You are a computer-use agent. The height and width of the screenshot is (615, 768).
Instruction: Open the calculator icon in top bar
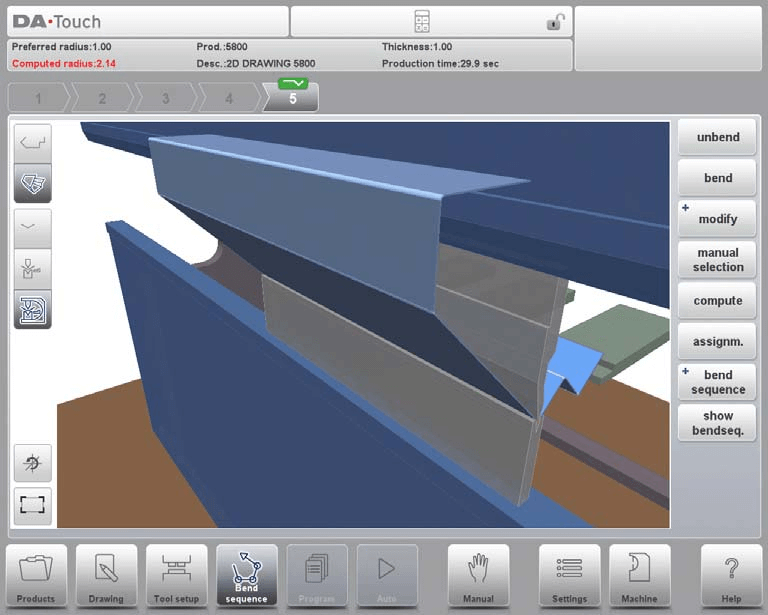click(422, 22)
